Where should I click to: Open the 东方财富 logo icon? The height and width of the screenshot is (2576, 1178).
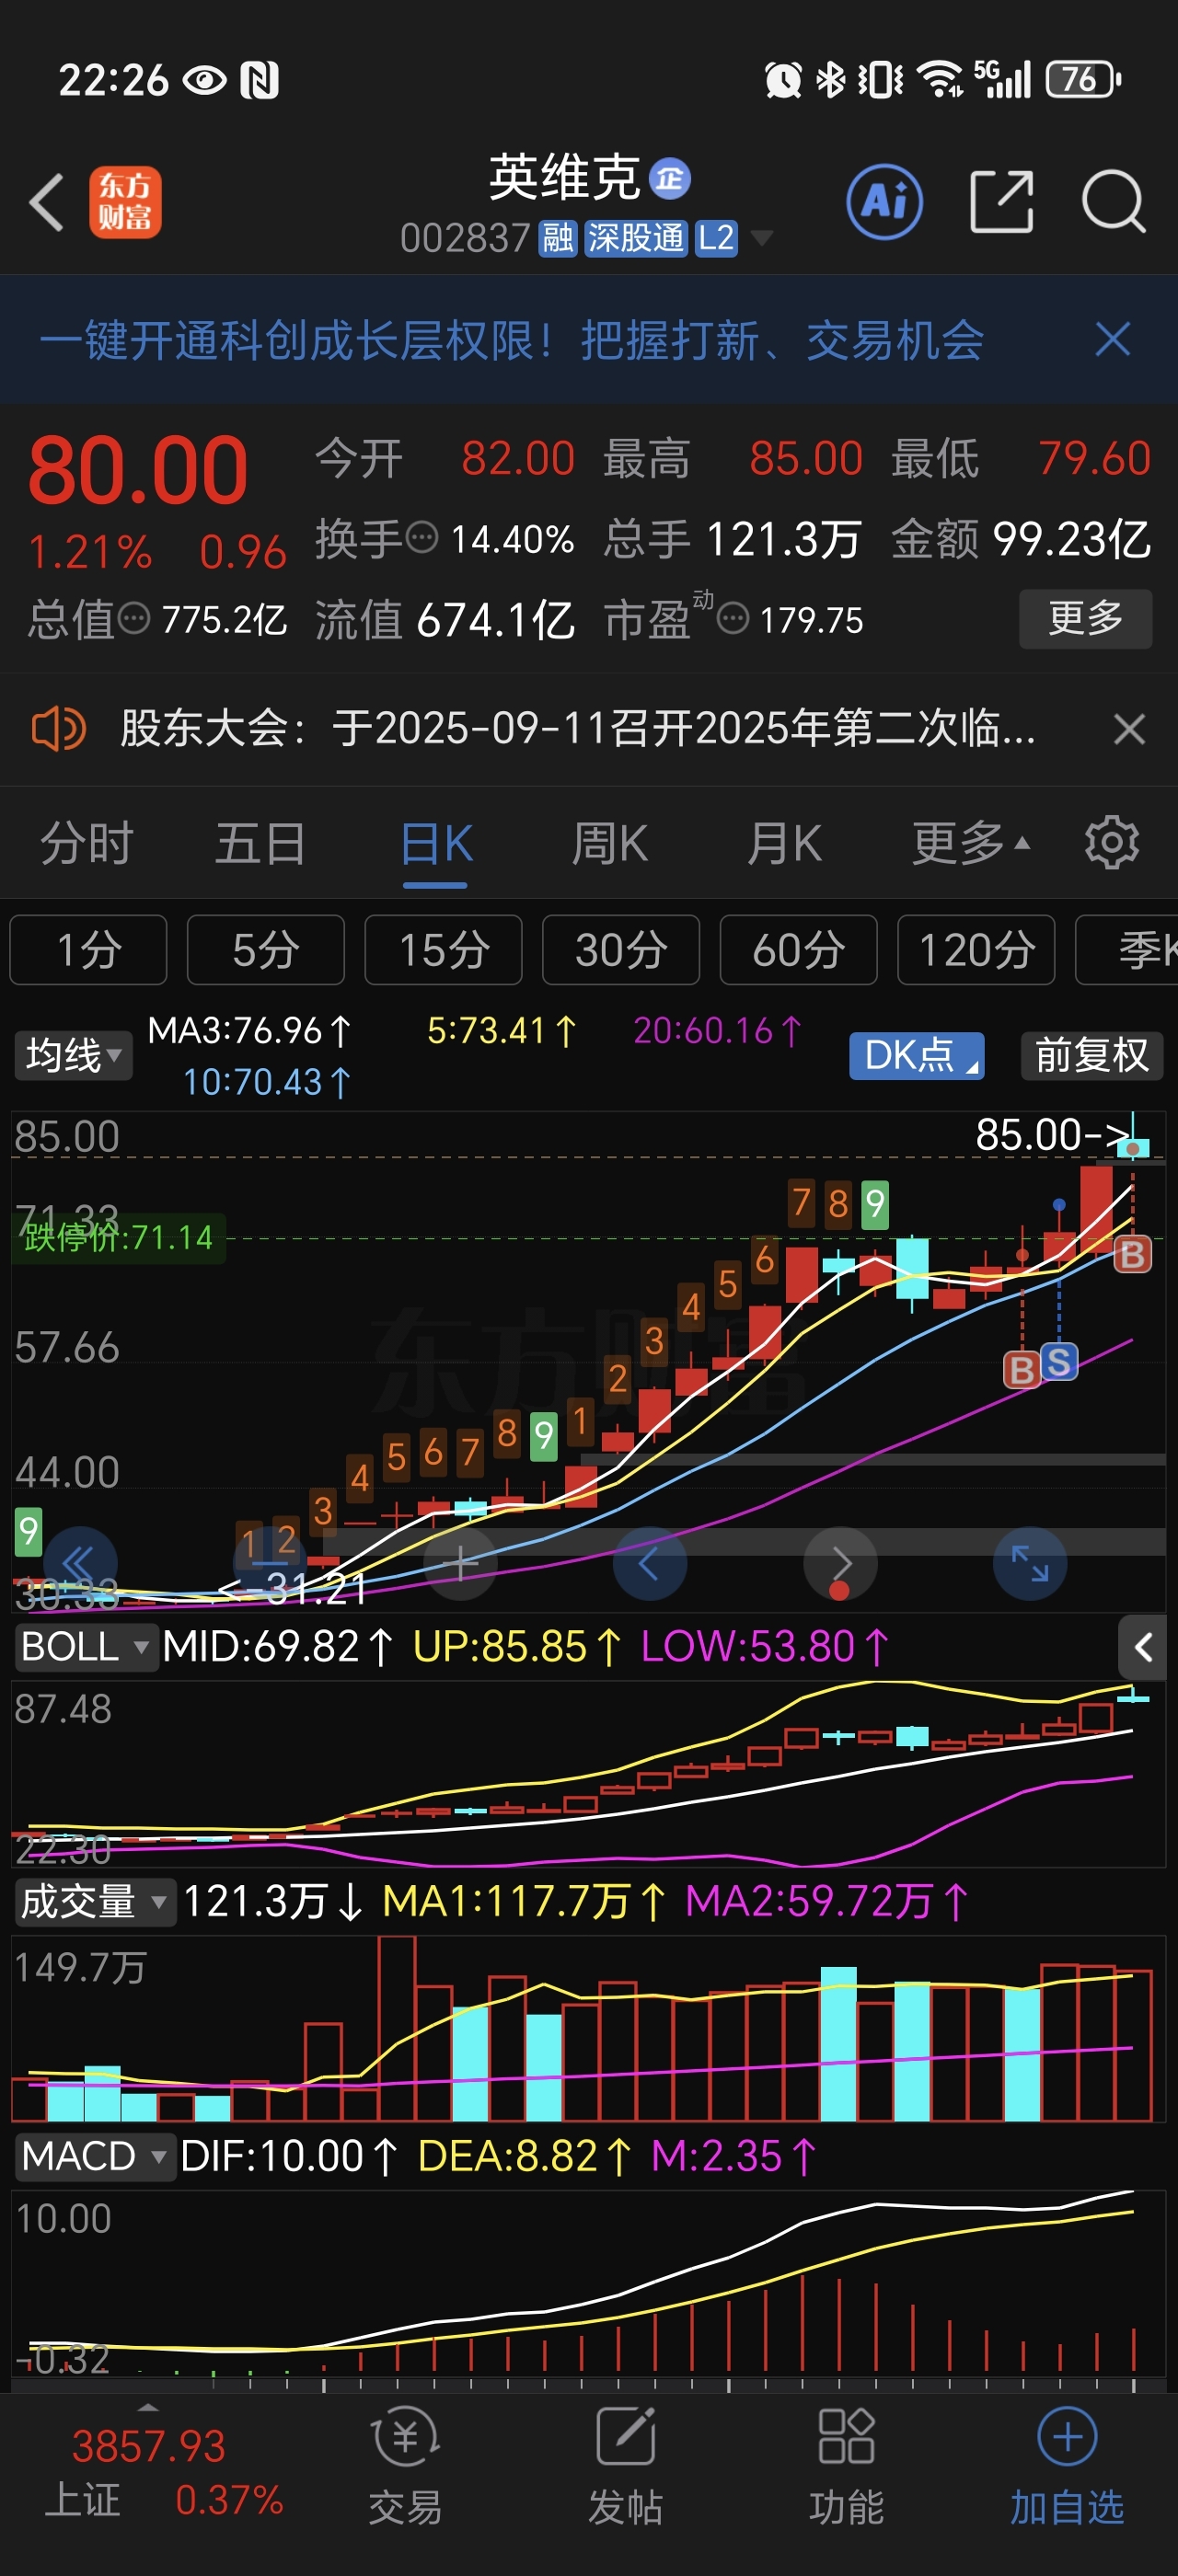click(x=125, y=203)
